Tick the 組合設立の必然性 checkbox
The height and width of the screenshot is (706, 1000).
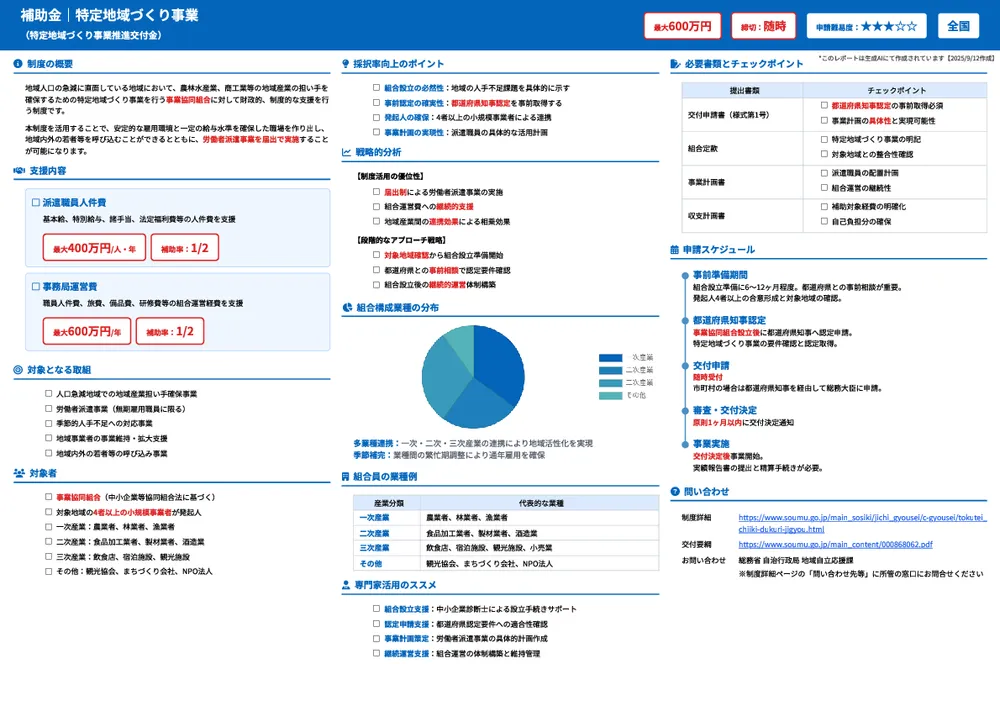376,88
